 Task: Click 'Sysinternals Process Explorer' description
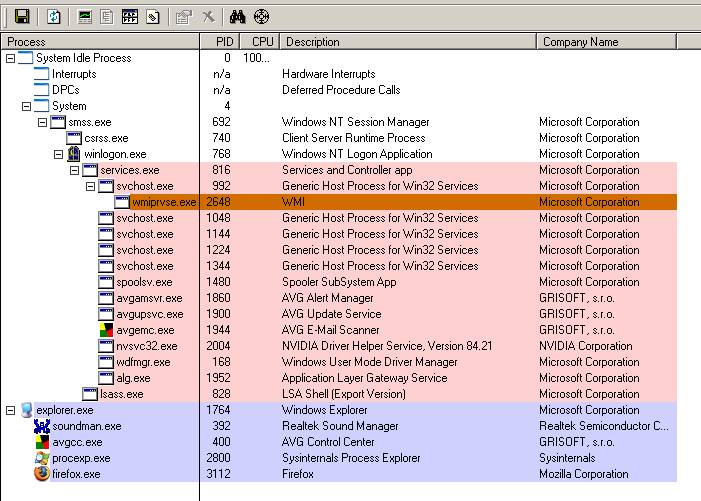351,458
